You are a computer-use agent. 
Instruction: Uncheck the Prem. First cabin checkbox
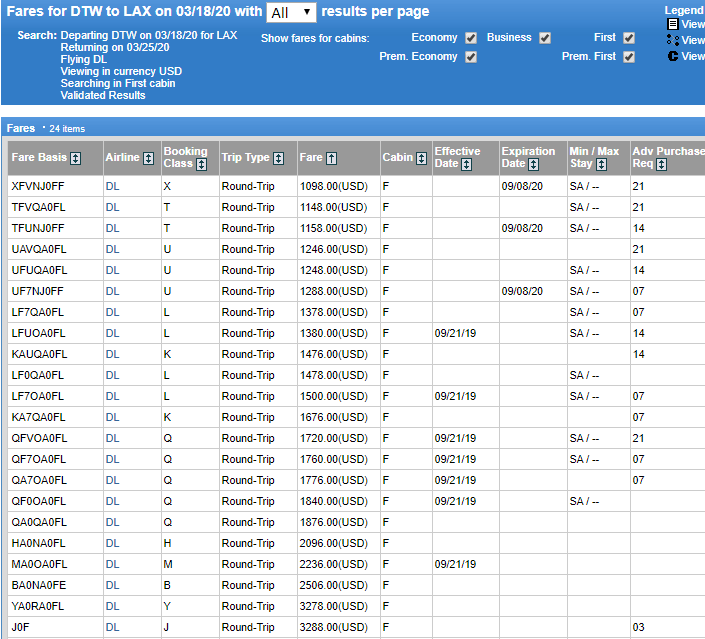pos(629,57)
